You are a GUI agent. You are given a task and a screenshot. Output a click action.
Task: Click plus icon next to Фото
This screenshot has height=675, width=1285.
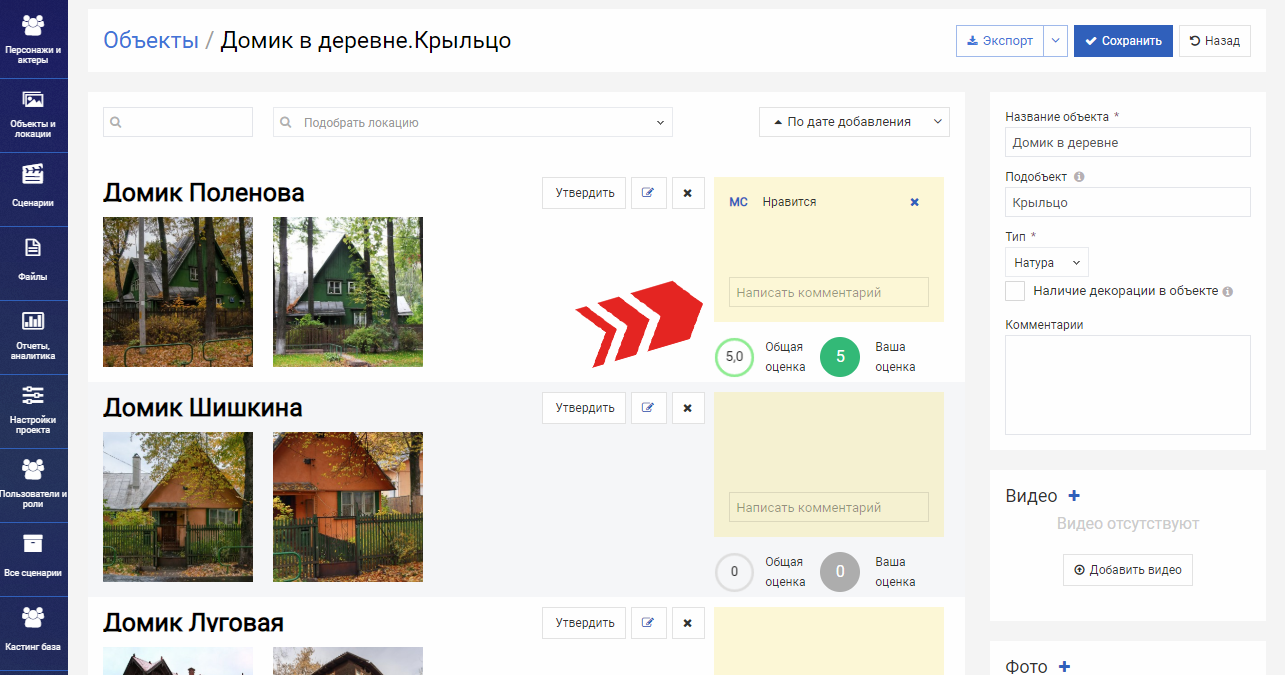(1064, 667)
